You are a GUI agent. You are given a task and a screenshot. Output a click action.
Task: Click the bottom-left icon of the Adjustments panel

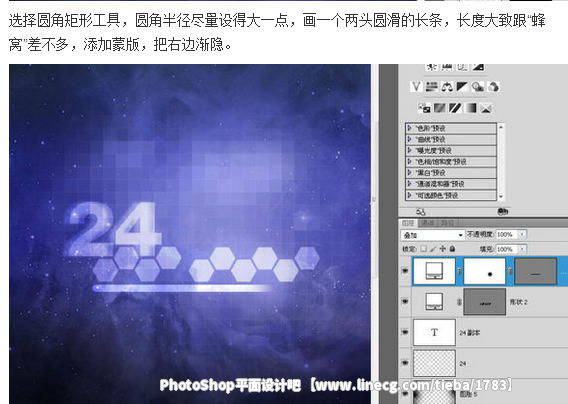point(421,212)
